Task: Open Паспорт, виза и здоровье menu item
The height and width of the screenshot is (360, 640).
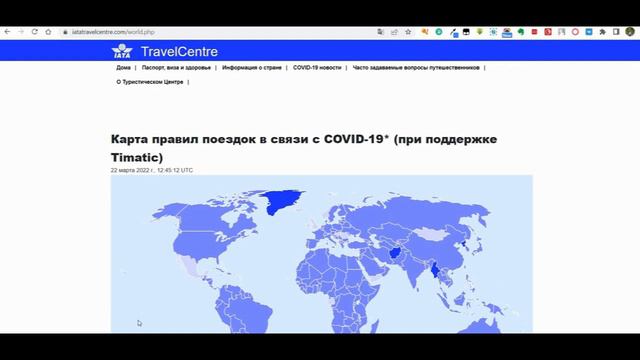Action: [176, 68]
